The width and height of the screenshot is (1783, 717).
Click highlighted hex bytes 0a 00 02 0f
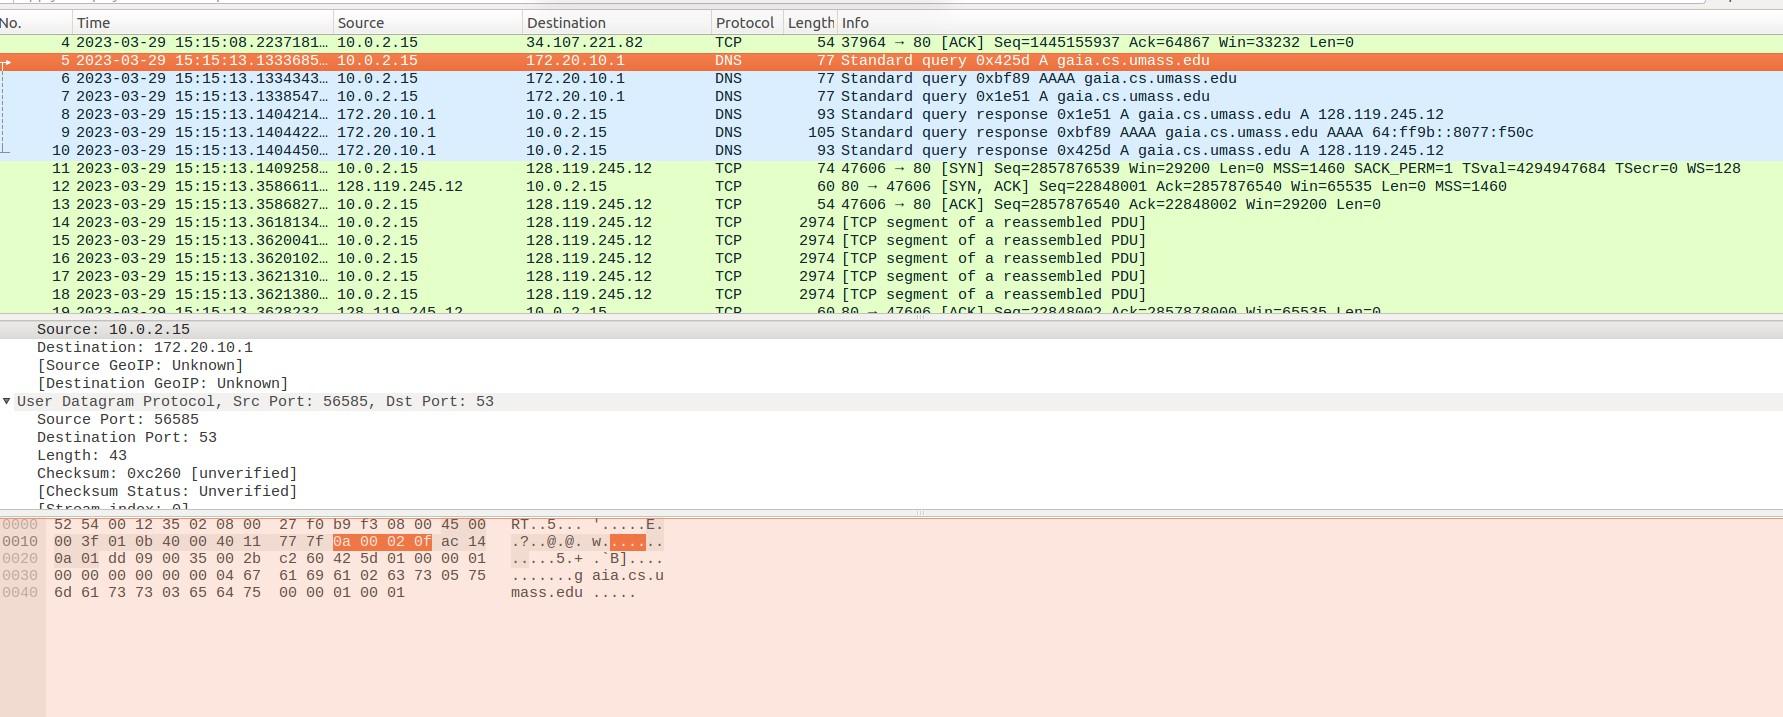pyautogui.click(x=382, y=541)
